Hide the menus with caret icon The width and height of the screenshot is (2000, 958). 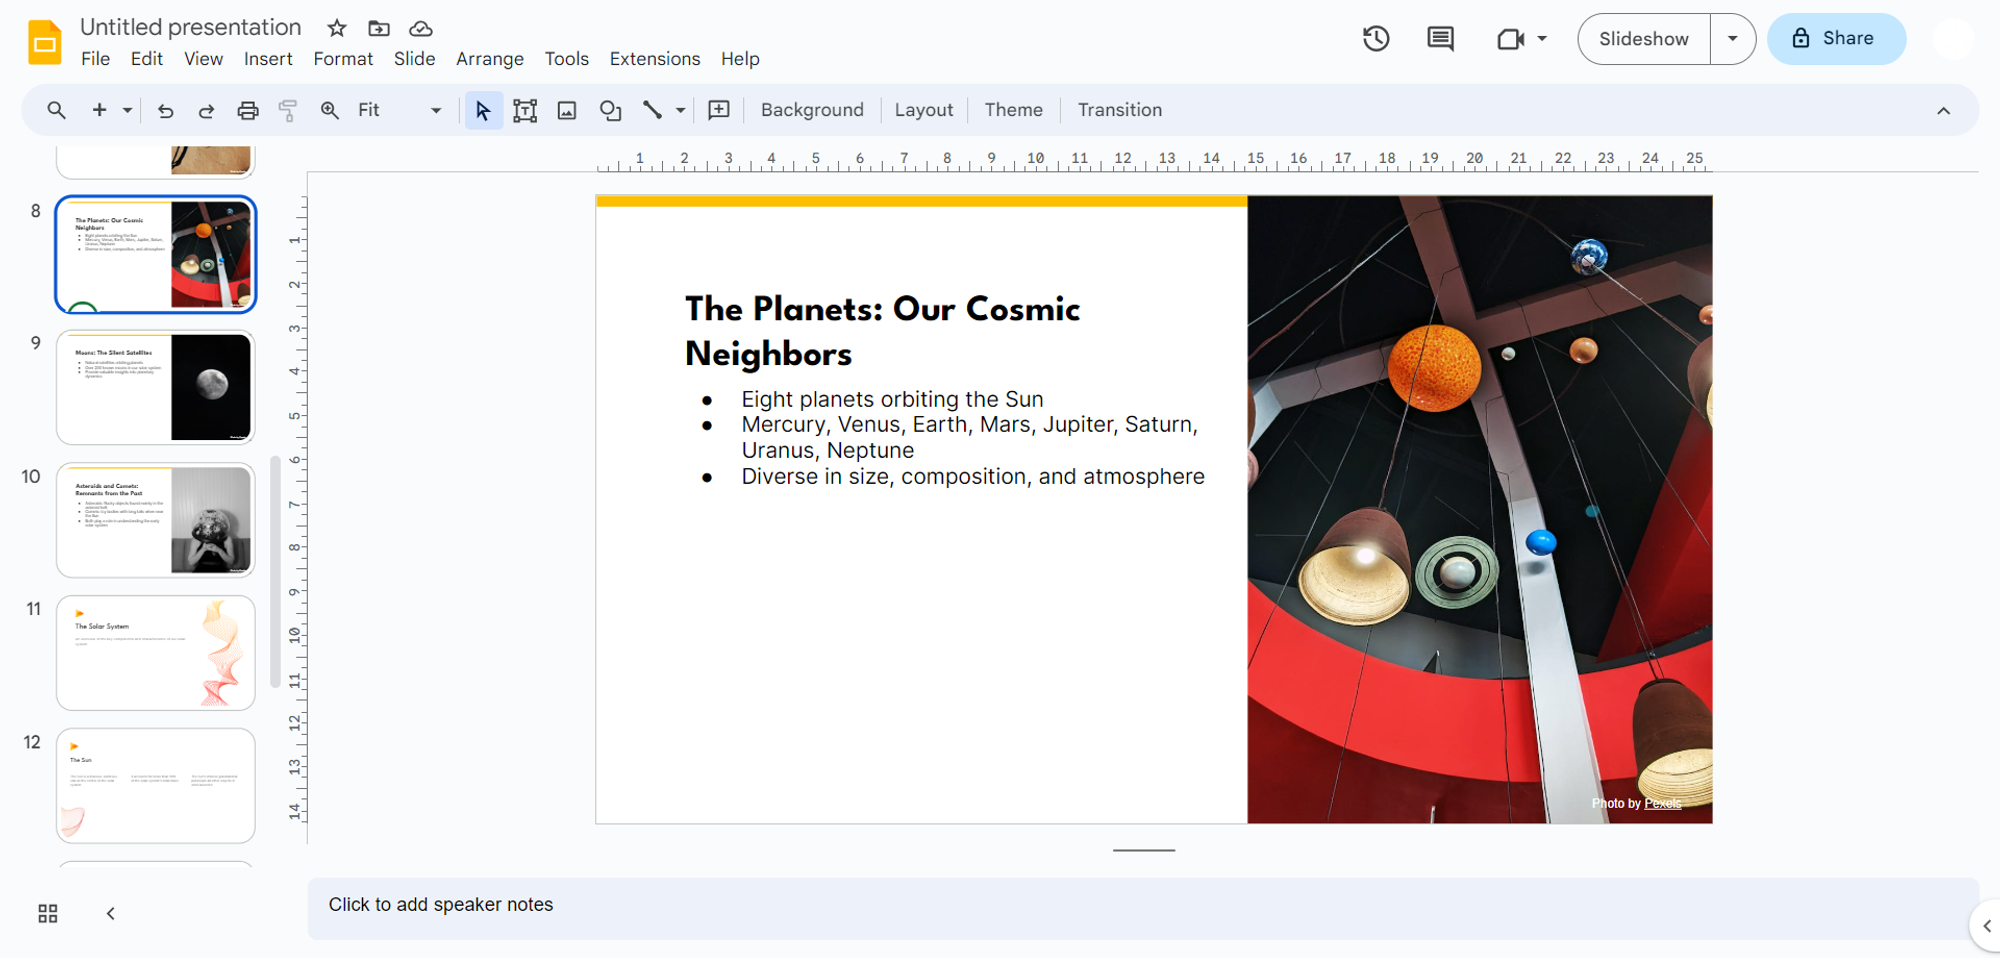click(1943, 110)
